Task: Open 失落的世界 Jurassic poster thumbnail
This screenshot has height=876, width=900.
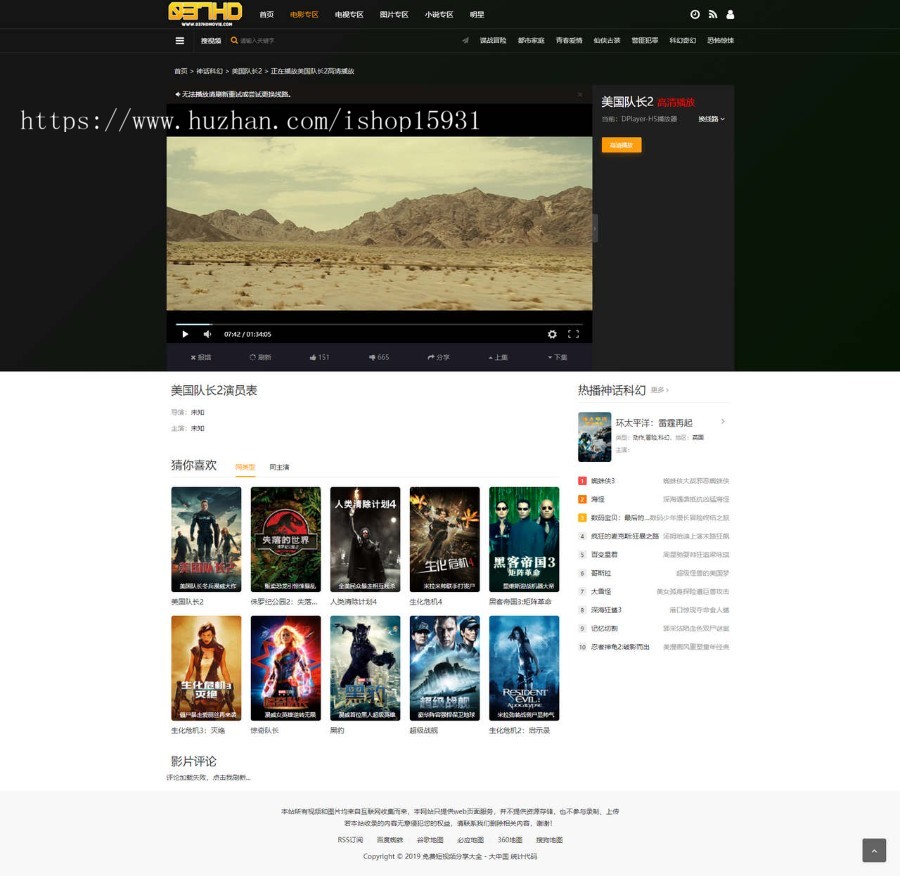Action: coord(286,539)
